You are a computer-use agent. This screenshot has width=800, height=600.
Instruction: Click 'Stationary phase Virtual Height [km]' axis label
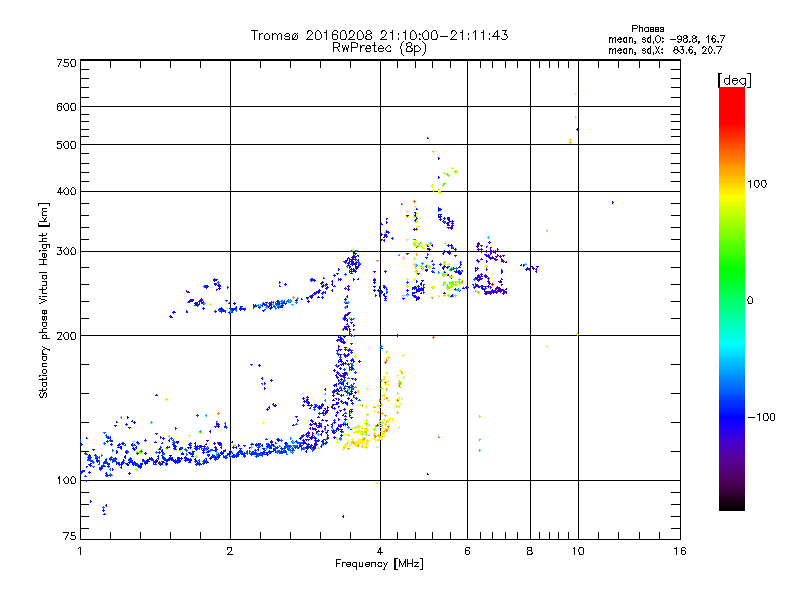pyautogui.click(x=44, y=301)
